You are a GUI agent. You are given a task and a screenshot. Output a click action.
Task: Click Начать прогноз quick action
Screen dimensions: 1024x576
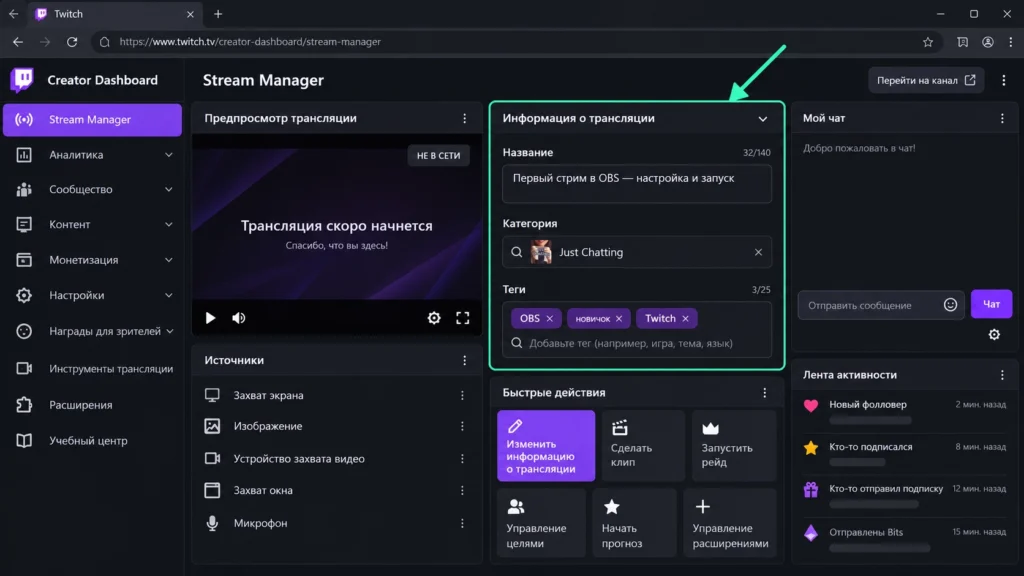click(x=634, y=522)
